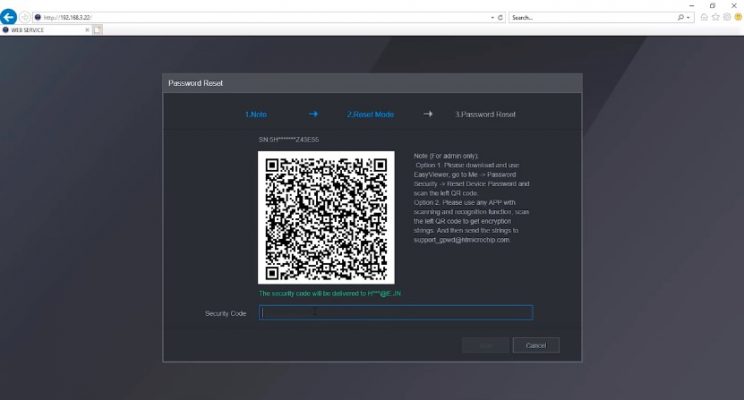744x400 pixels.
Task: Click the browser Back arrow button
Action: click(x=10, y=17)
